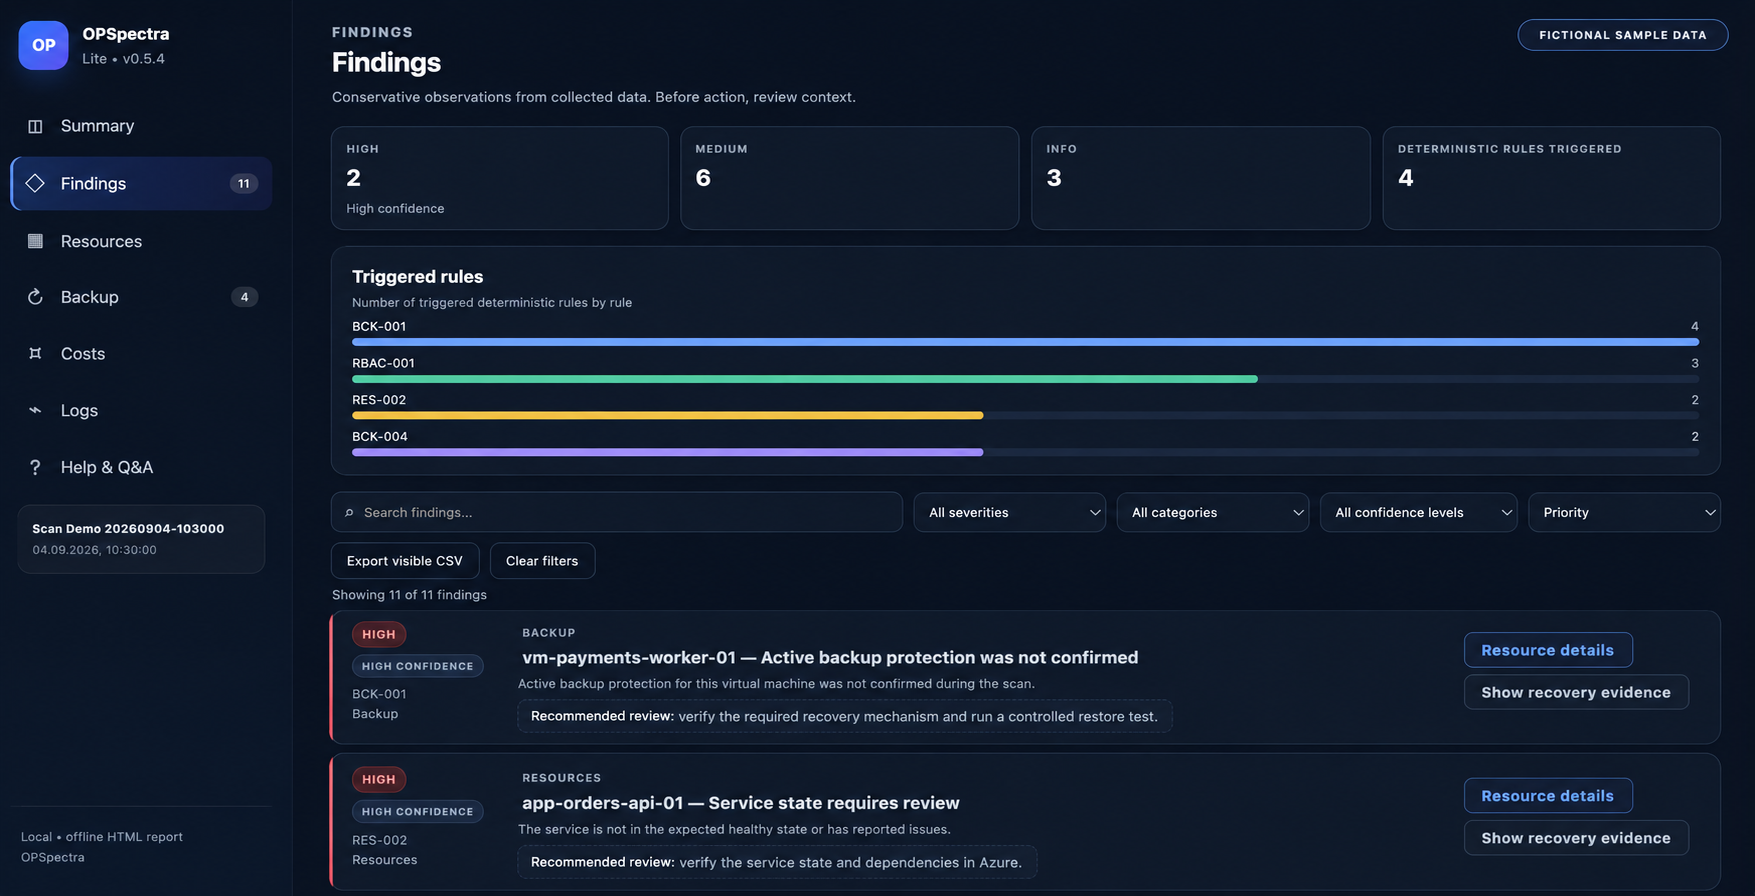Click the OP logo icon
The height and width of the screenshot is (896, 1755).
(43, 45)
